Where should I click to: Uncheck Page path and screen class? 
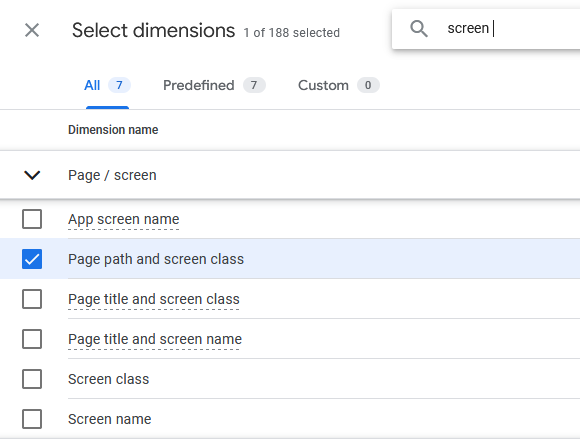click(x=32, y=259)
